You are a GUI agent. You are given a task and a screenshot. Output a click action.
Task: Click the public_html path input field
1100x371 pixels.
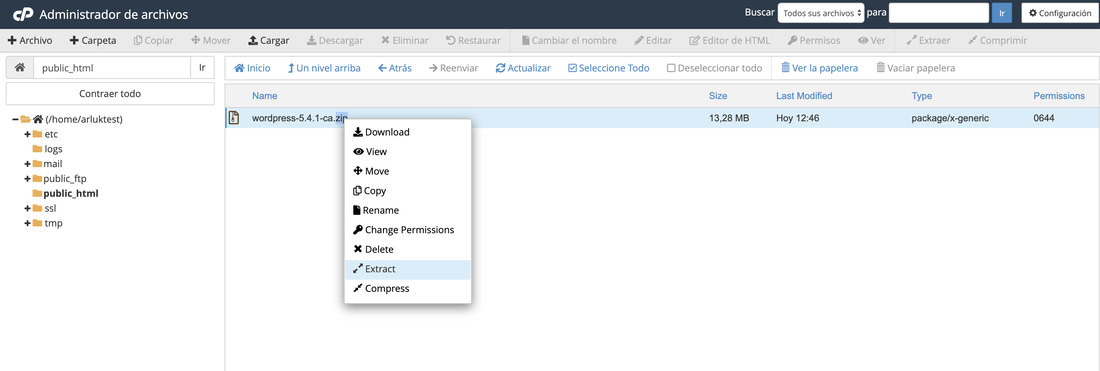(x=112, y=68)
